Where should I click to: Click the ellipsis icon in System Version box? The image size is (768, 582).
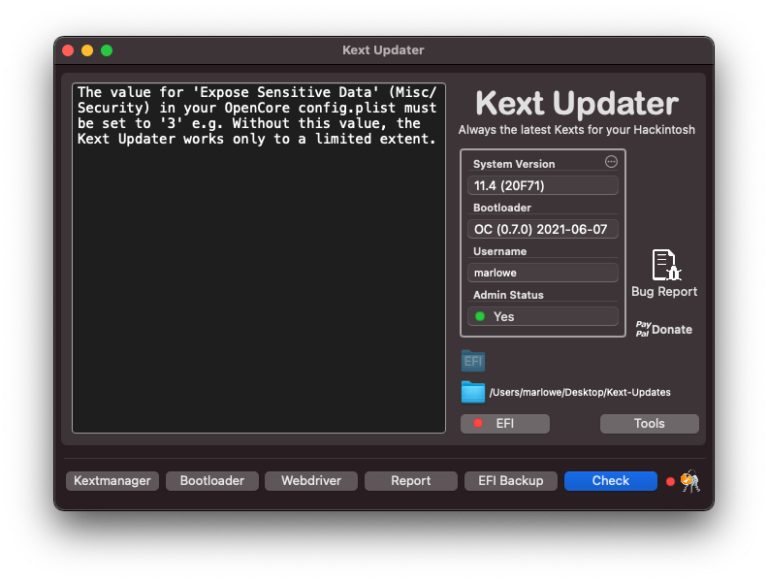pos(611,162)
